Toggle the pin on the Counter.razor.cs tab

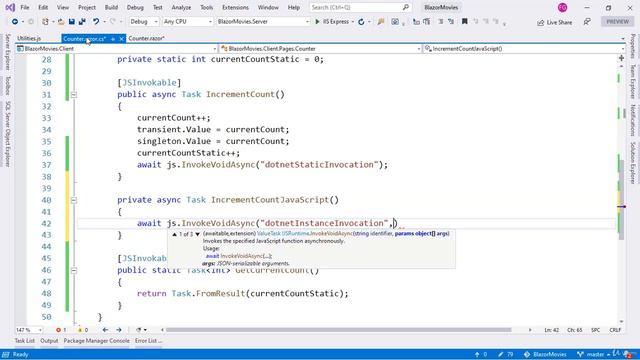pyautogui.click(x=113, y=39)
